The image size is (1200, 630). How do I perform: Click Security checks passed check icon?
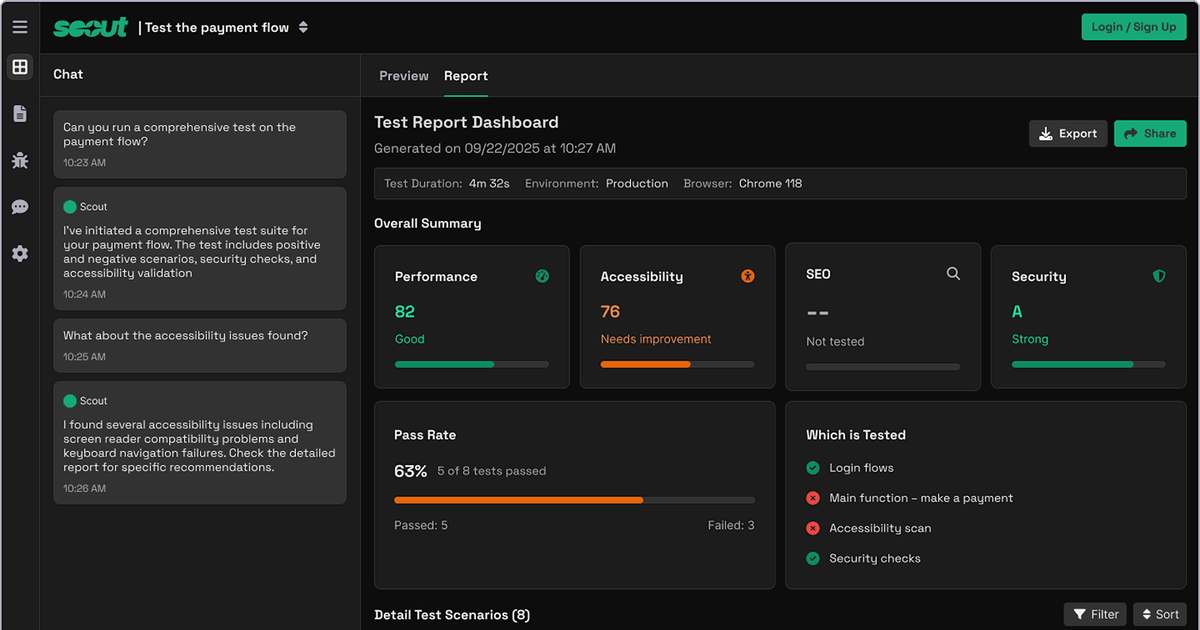point(813,558)
